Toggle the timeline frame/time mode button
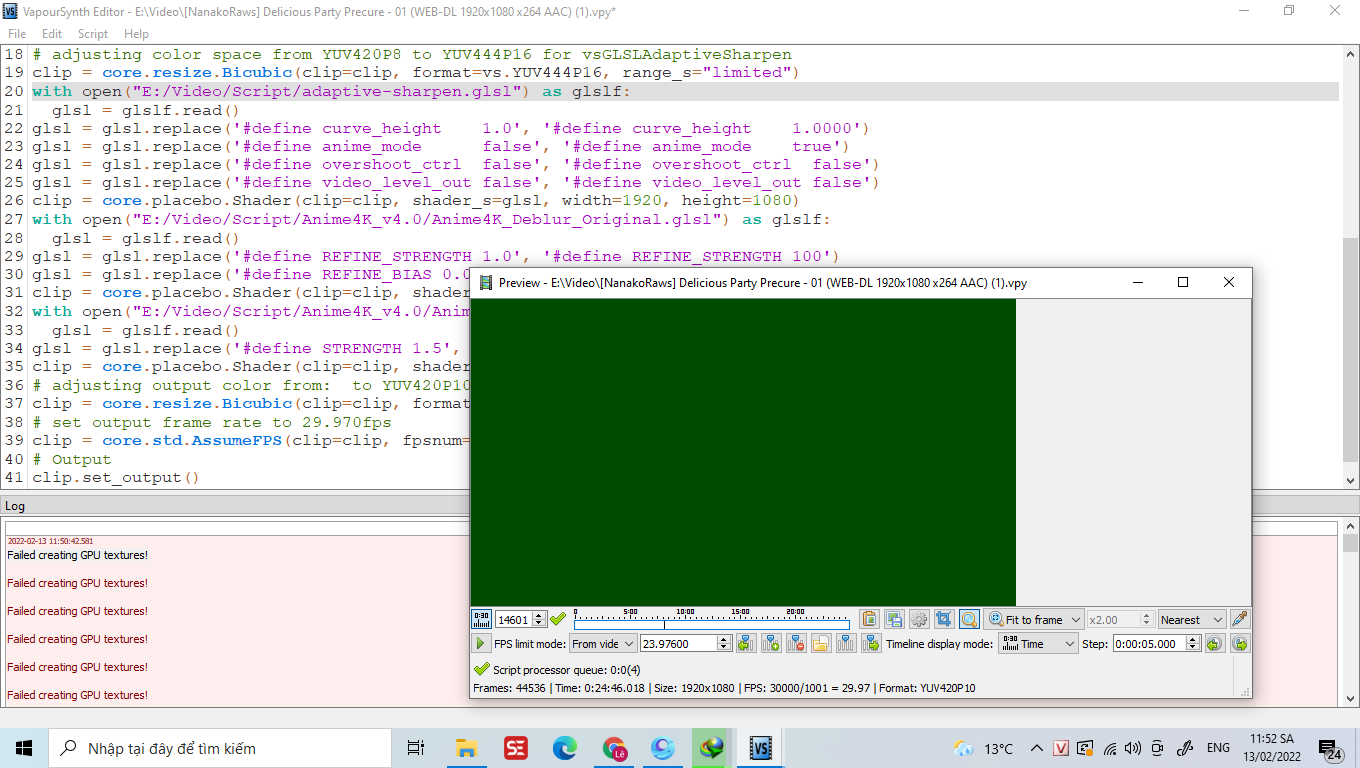 pyautogui.click(x=481, y=619)
